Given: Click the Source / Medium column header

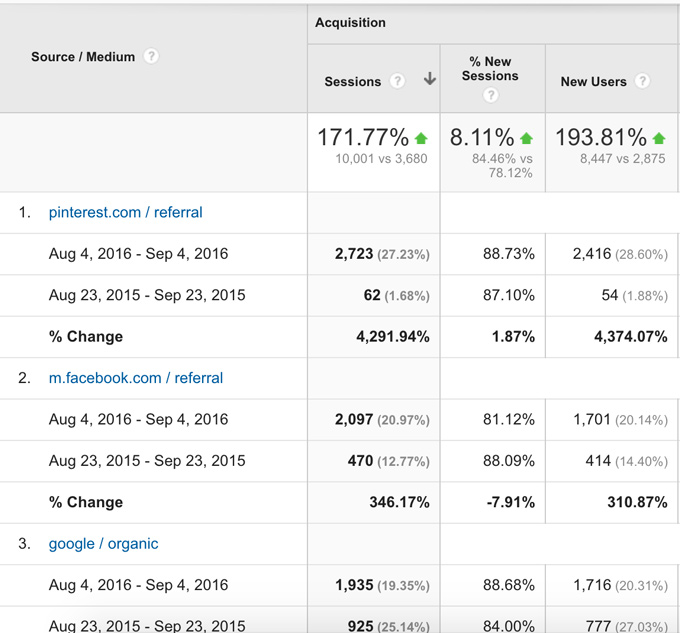Looking at the screenshot, I should (83, 57).
